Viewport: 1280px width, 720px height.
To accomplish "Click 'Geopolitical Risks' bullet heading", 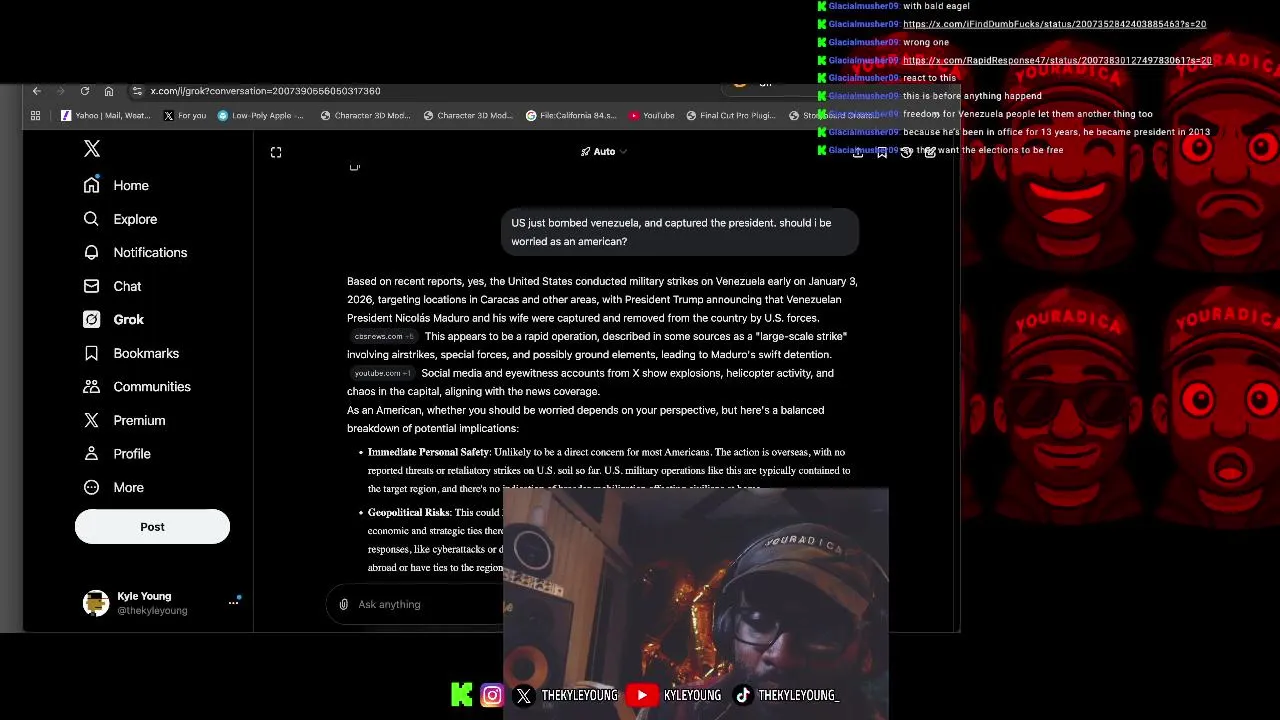I will 409,513.
